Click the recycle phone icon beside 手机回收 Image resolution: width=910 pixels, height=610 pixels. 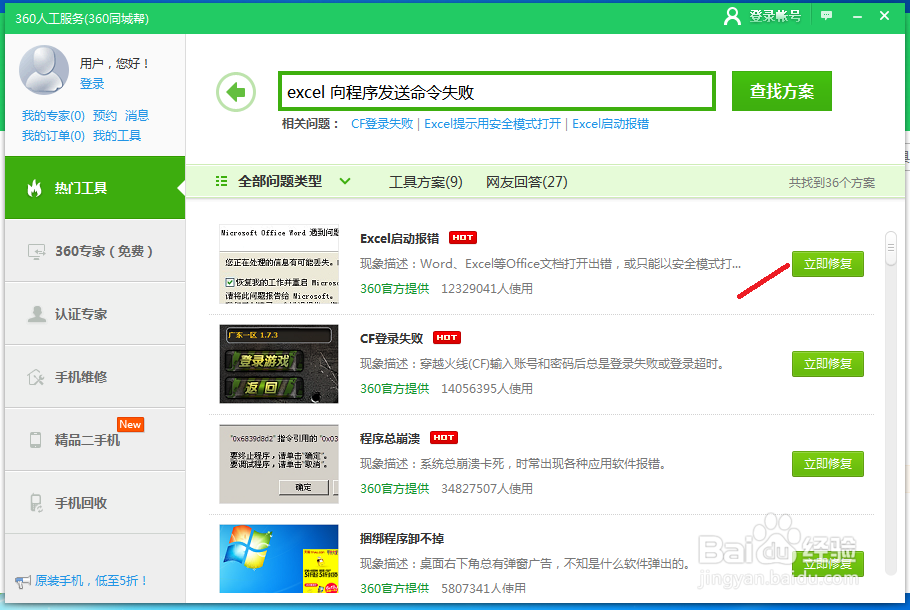pyautogui.click(x=36, y=503)
